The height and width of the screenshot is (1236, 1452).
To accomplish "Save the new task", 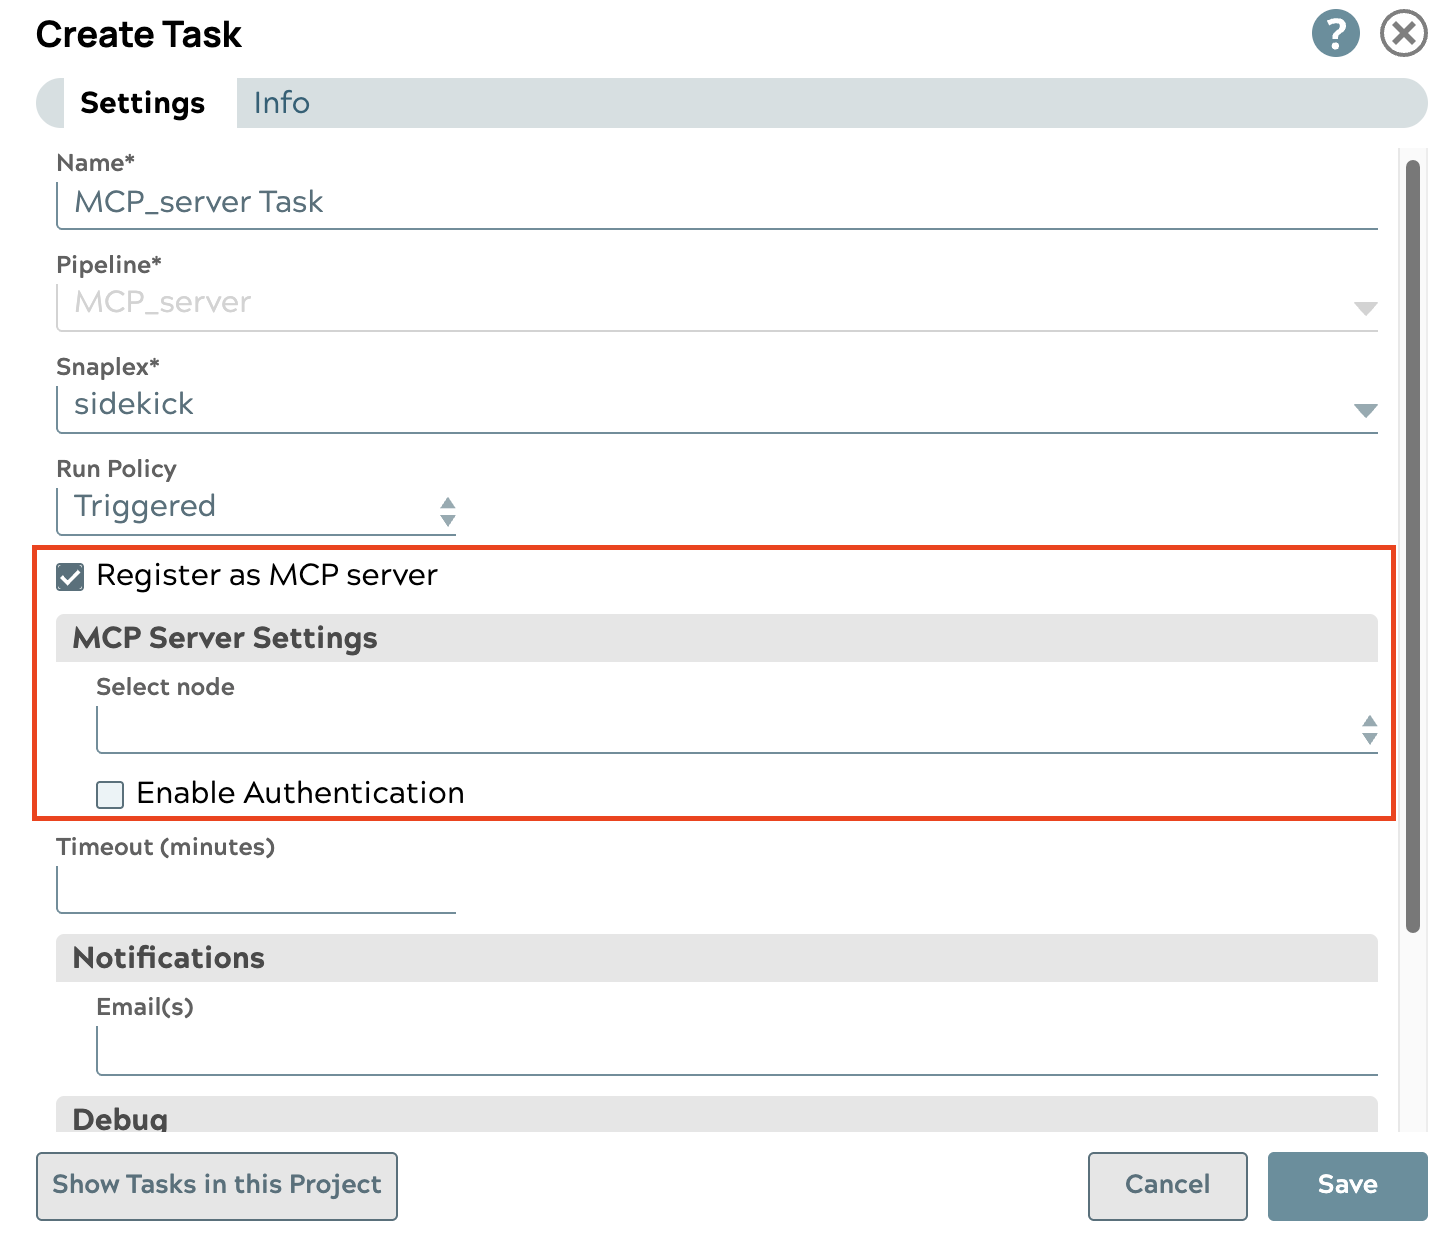I will tap(1346, 1186).
